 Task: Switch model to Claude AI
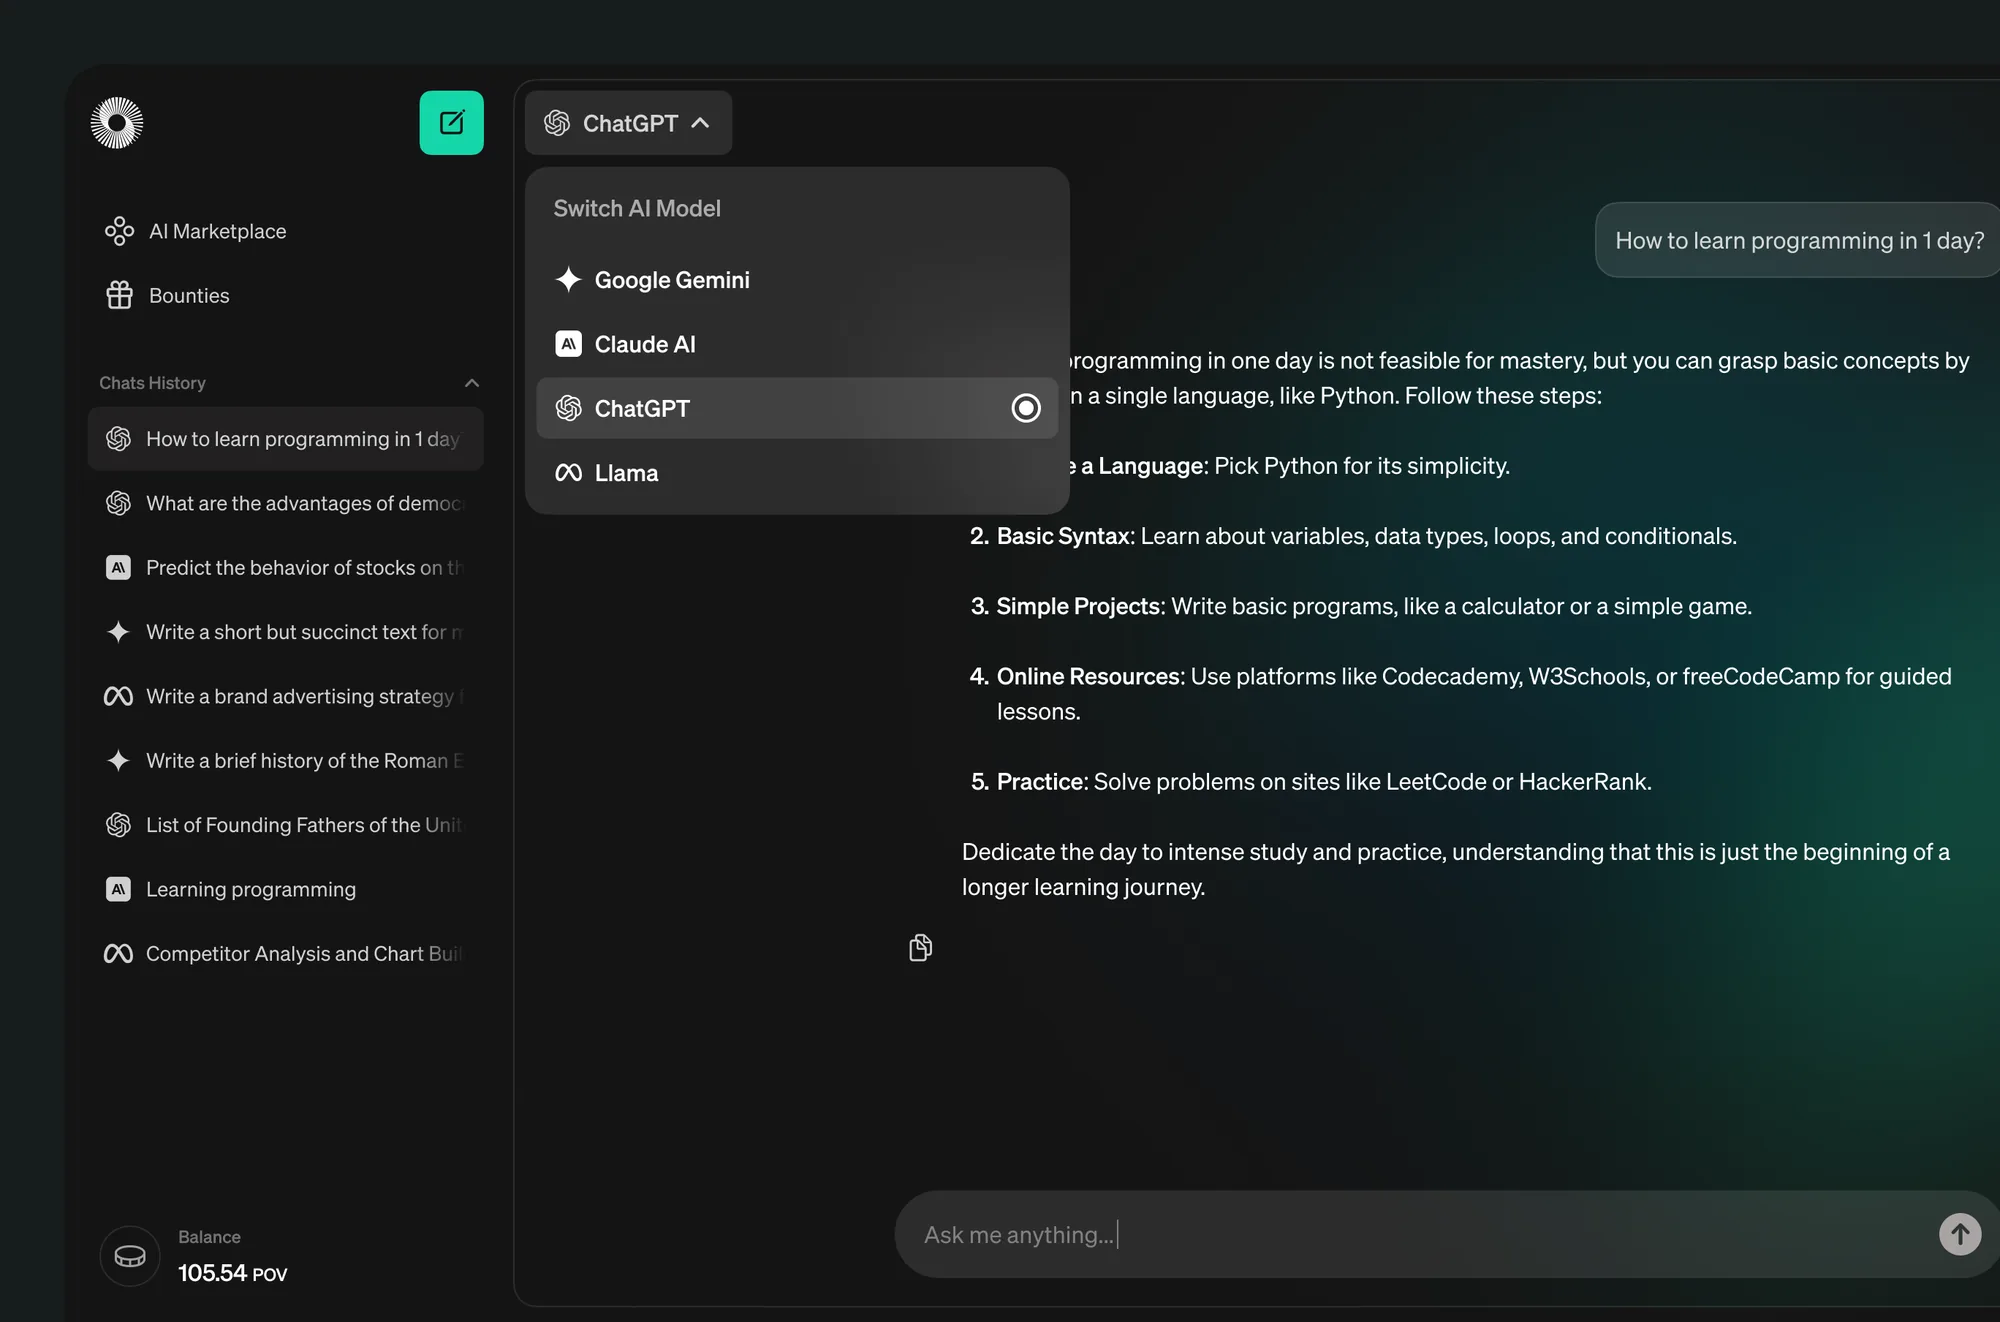click(x=797, y=344)
